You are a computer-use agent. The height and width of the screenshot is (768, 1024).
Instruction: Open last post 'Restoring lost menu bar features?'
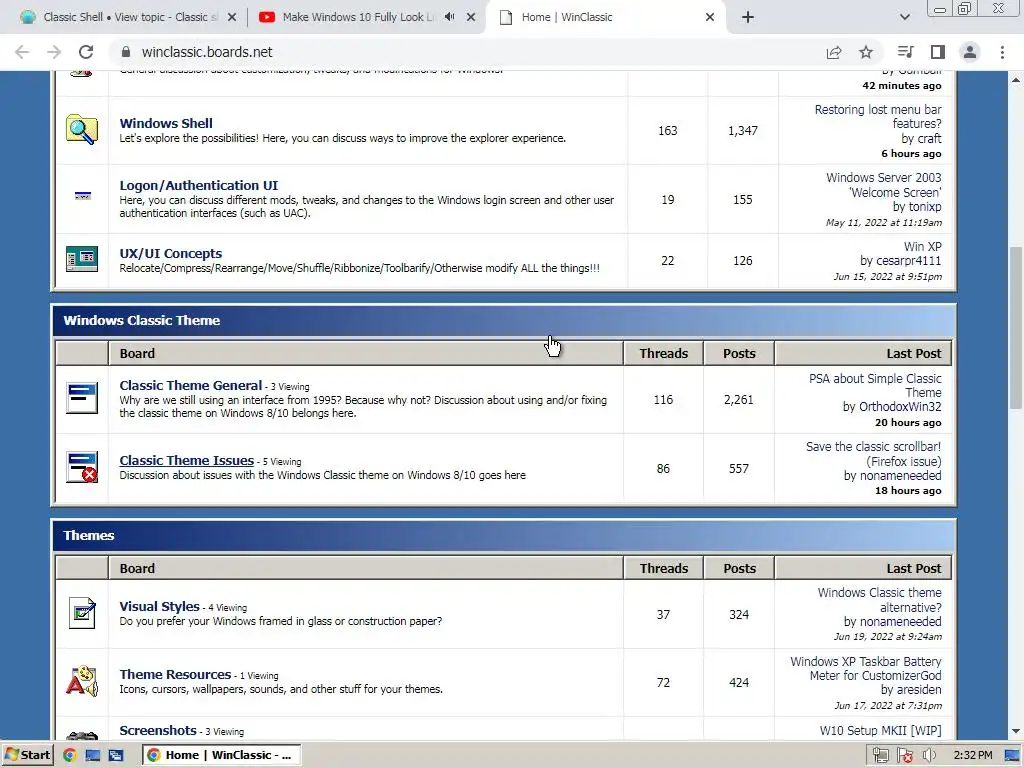[x=878, y=116]
